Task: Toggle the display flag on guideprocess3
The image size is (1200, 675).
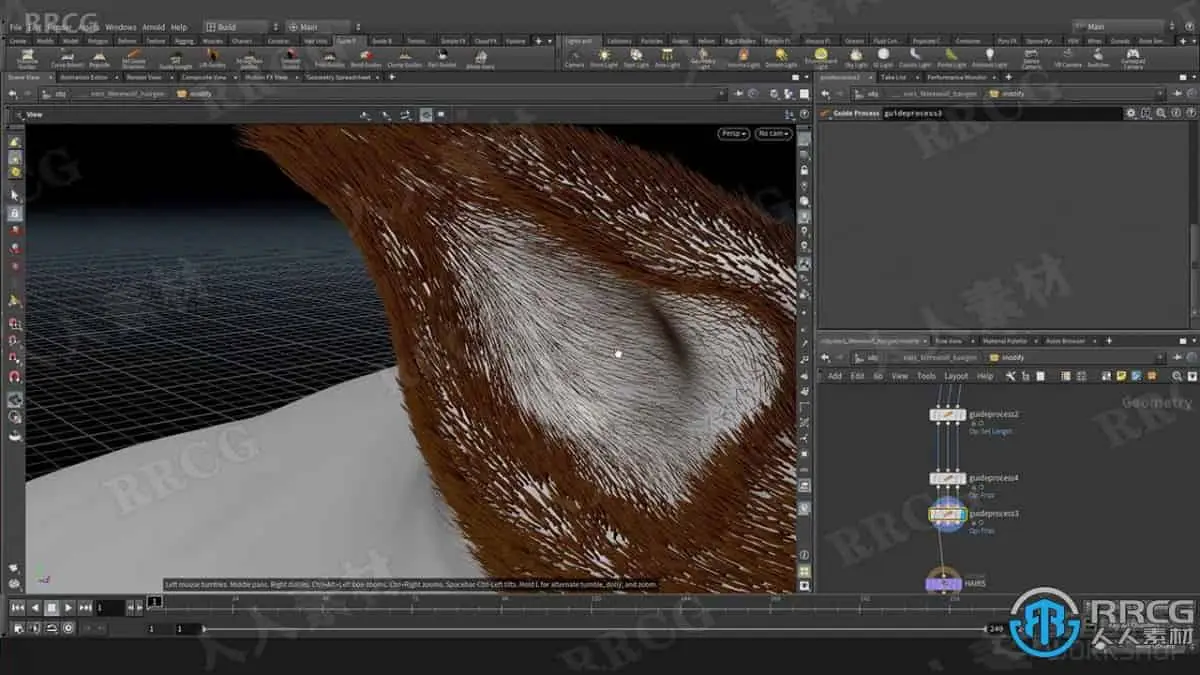Action: click(961, 514)
